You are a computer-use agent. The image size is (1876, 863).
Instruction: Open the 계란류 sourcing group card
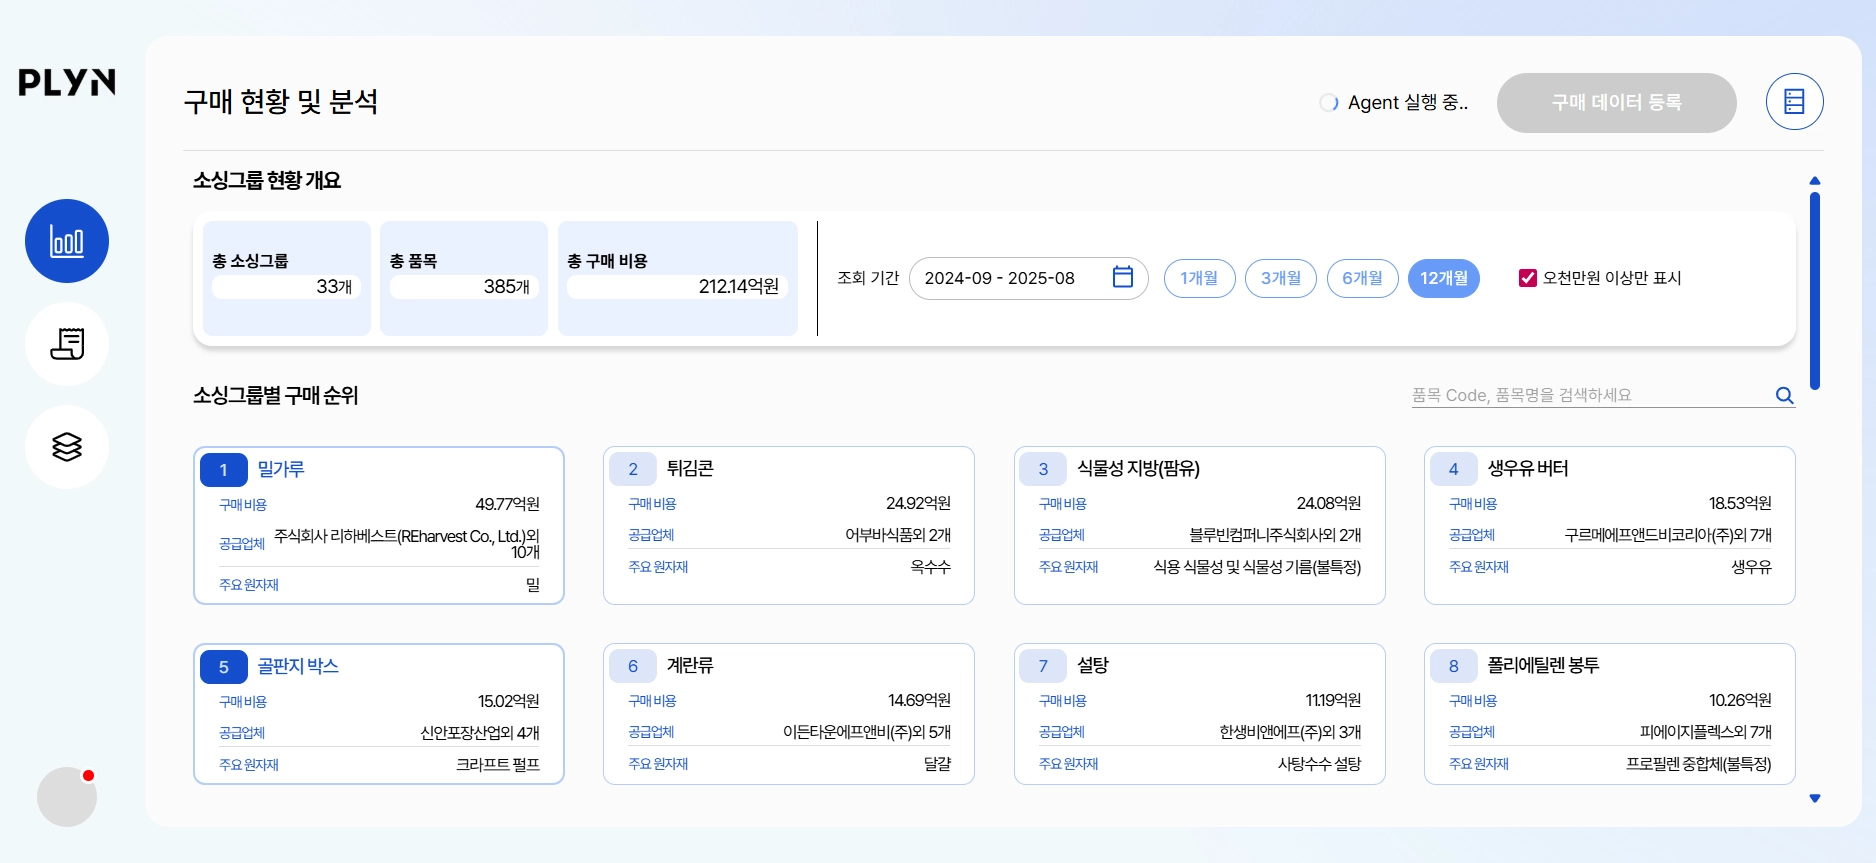tap(789, 714)
